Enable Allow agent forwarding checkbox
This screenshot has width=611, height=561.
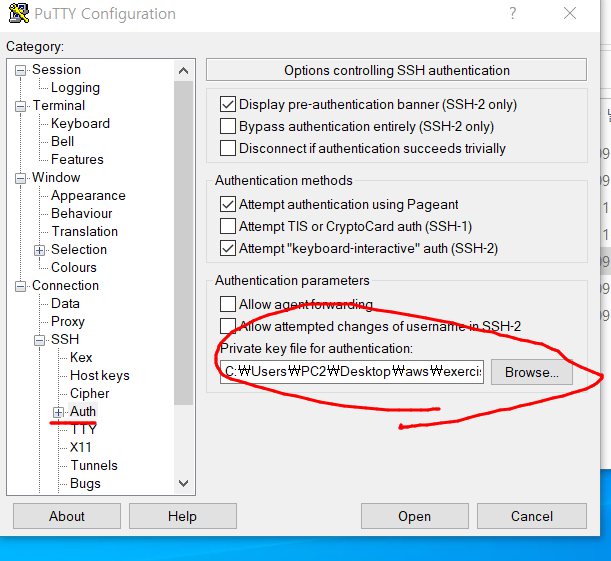coord(228,304)
